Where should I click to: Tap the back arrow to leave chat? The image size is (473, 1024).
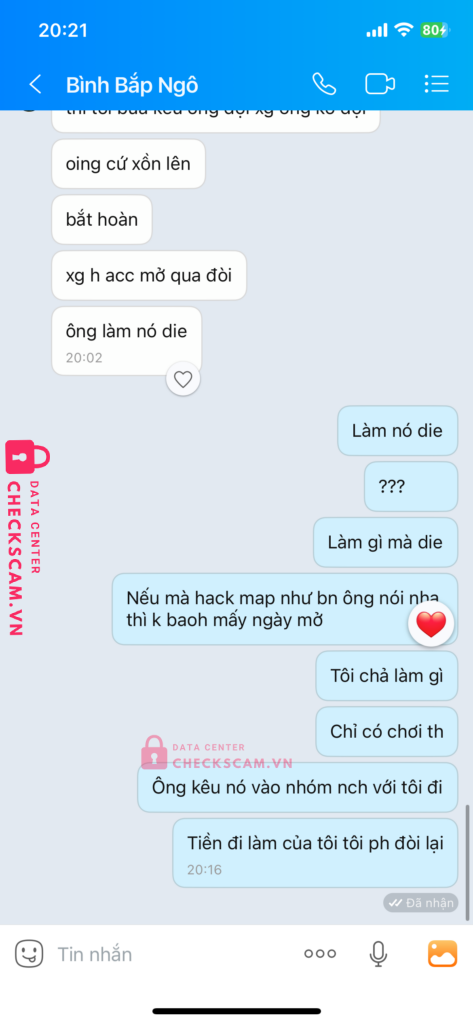[35, 84]
